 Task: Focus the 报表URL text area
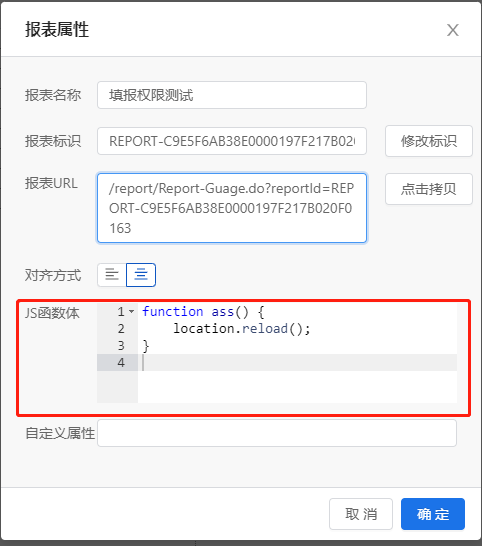coord(232,208)
